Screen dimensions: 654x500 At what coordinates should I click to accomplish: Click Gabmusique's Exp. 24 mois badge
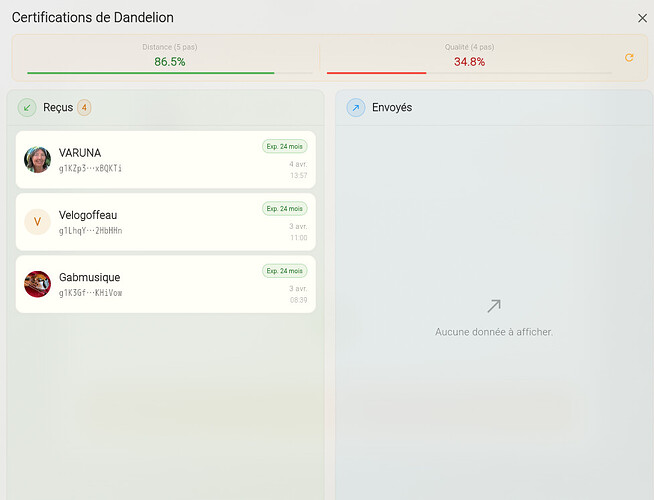pos(284,270)
